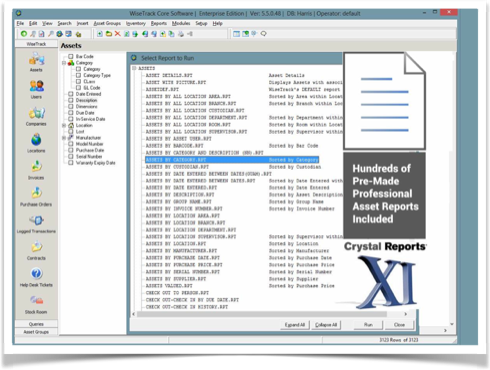This screenshot has height=370, width=490.
Task: Click the green circle refresh toolbar icon
Action: 24,34
